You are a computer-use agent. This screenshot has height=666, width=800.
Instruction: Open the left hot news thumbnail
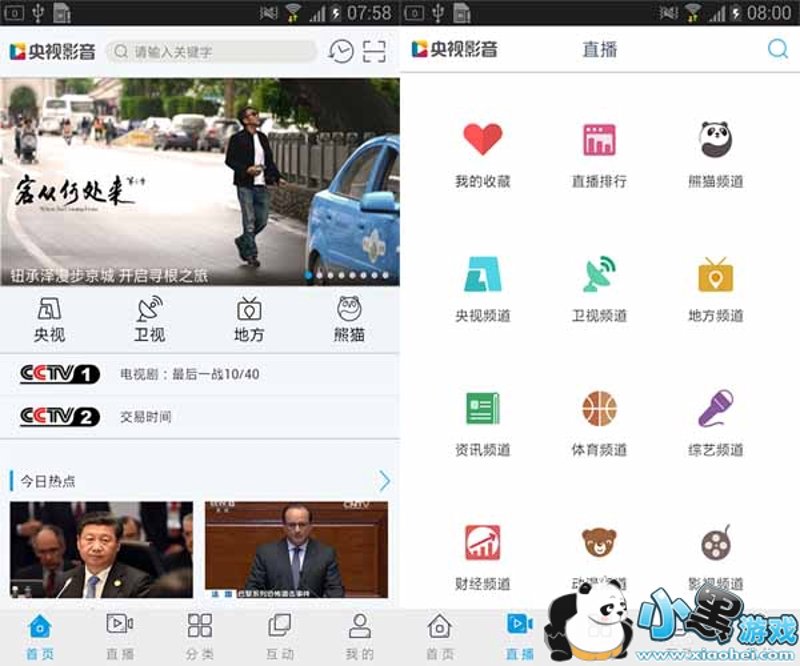click(102, 550)
